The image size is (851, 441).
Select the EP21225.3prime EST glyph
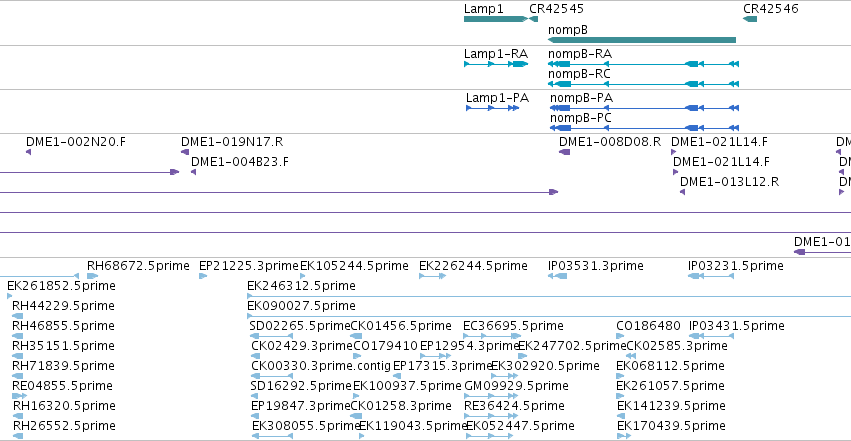[203, 276]
